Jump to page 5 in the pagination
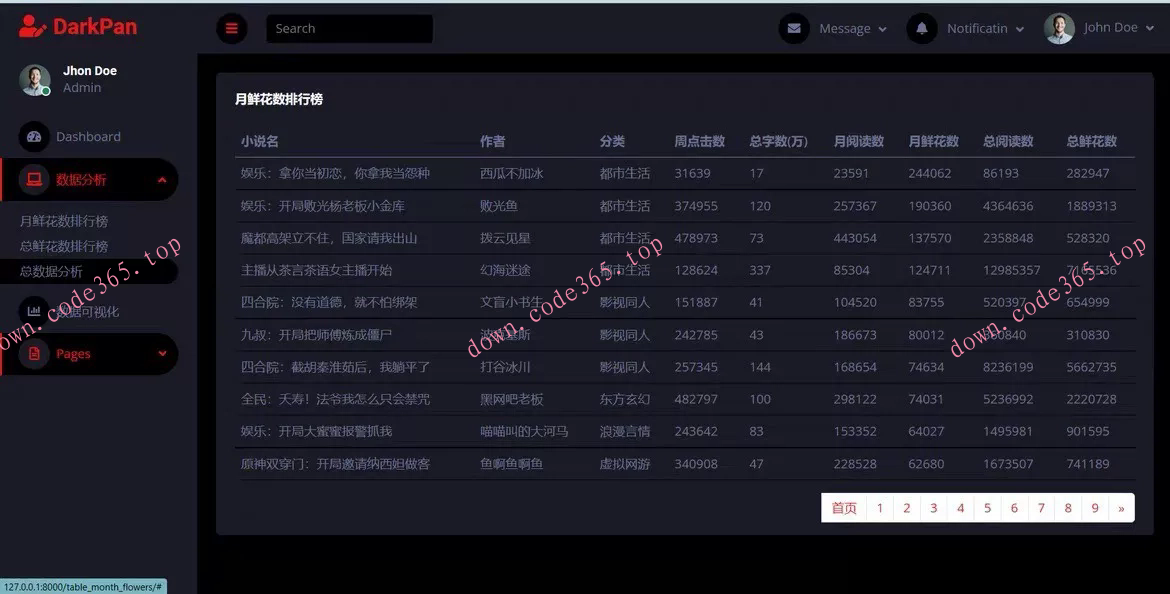 tap(987, 508)
